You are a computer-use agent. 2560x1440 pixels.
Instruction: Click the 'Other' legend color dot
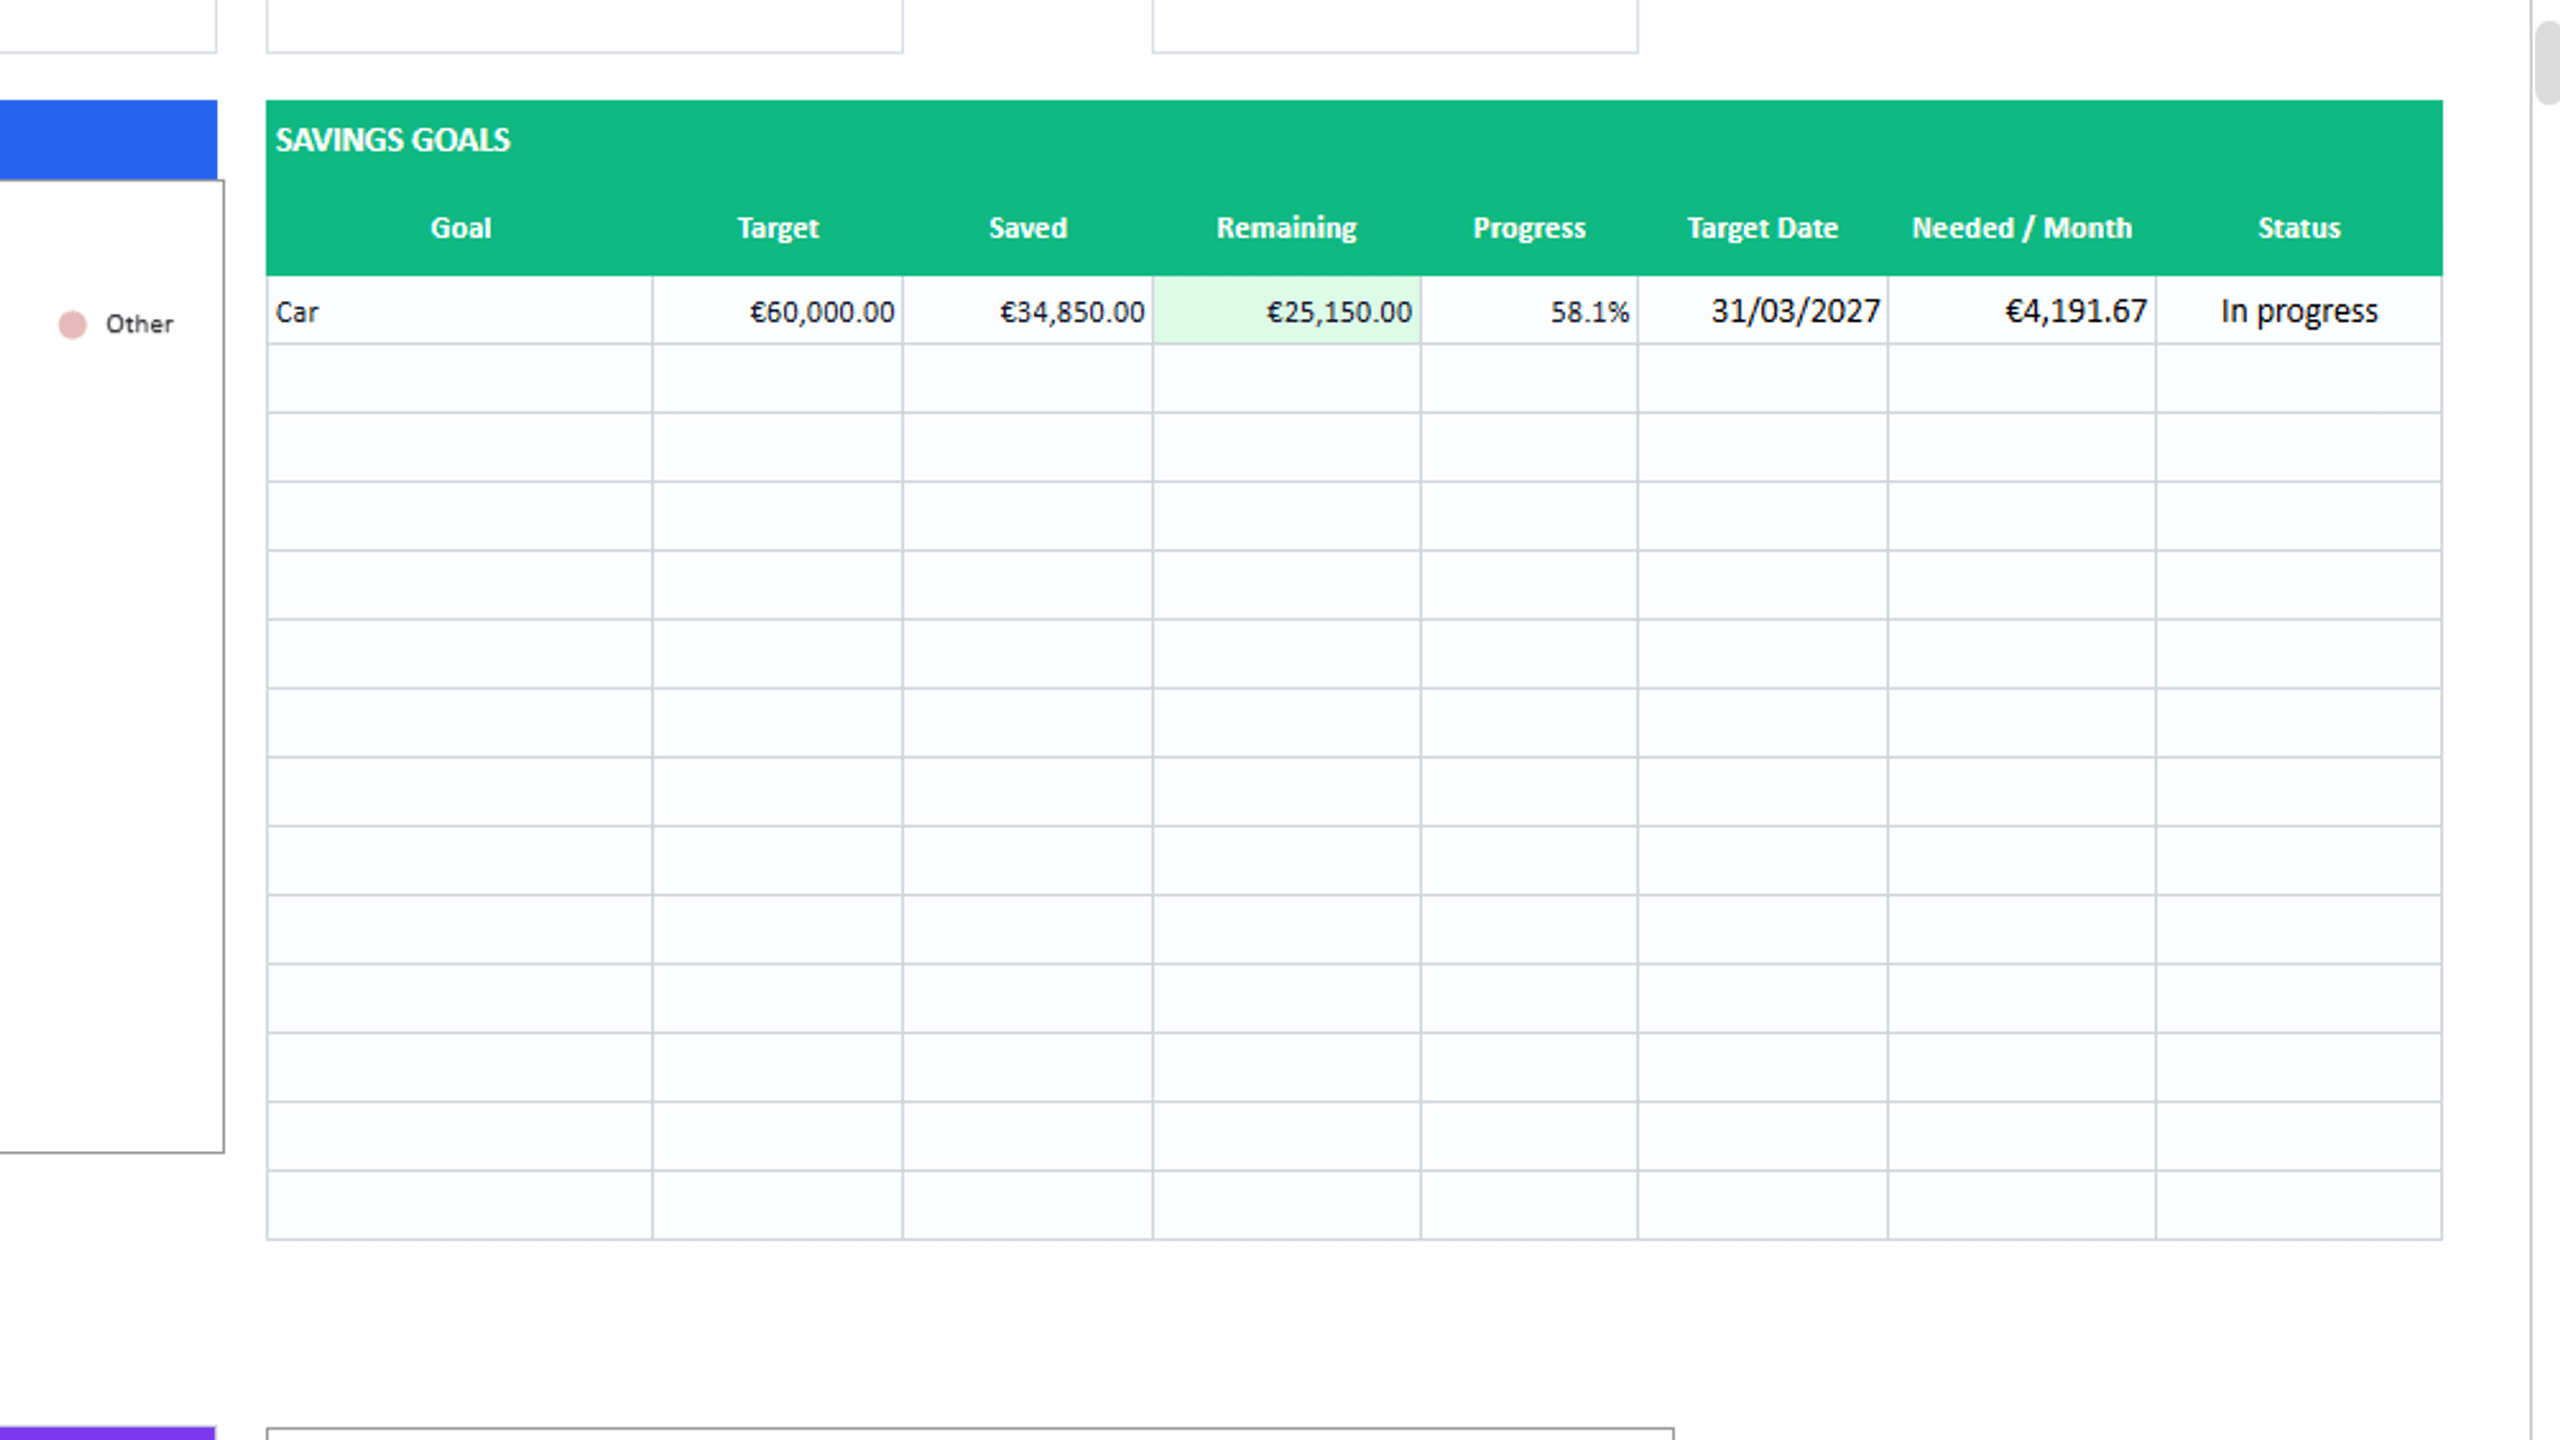(72, 324)
